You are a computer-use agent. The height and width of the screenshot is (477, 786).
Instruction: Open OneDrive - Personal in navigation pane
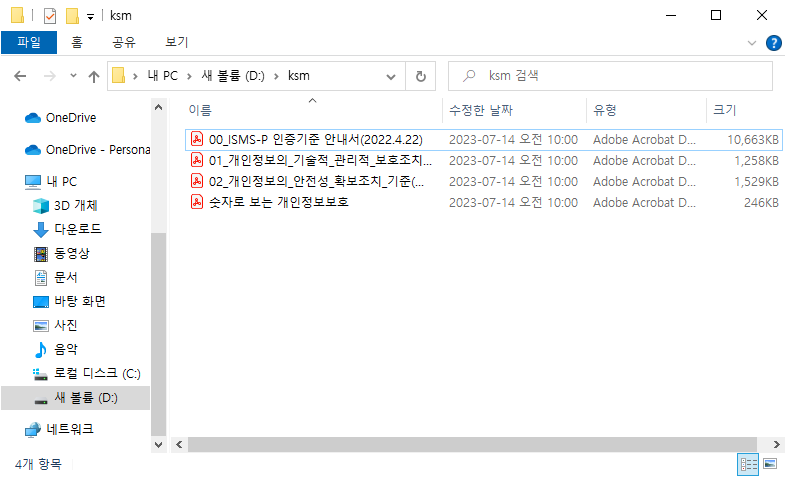click(87, 150)
